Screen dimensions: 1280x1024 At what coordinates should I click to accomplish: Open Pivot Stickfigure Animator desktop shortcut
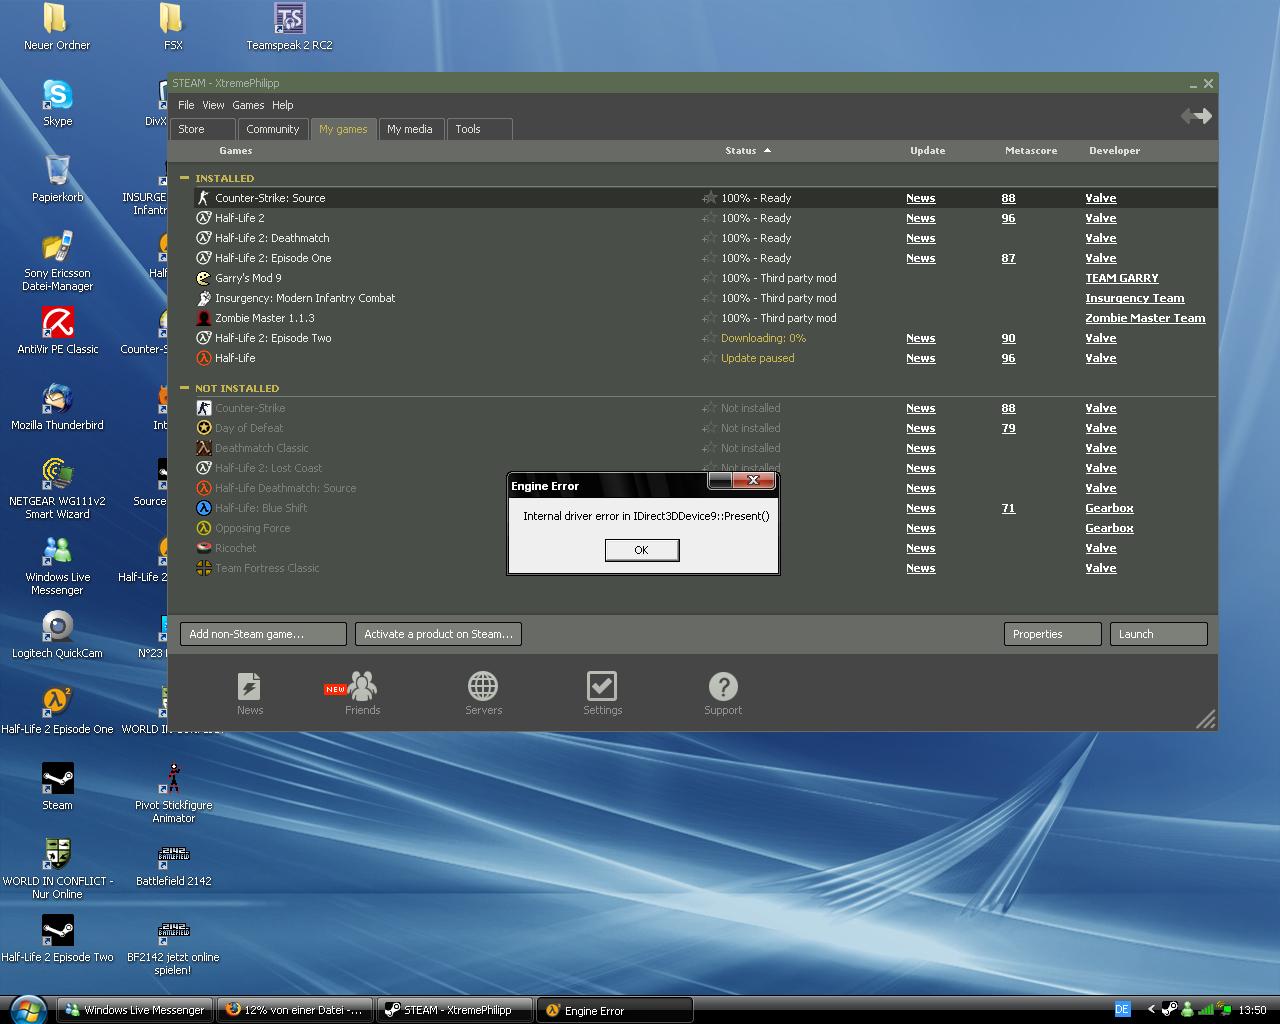pos(173,793)
